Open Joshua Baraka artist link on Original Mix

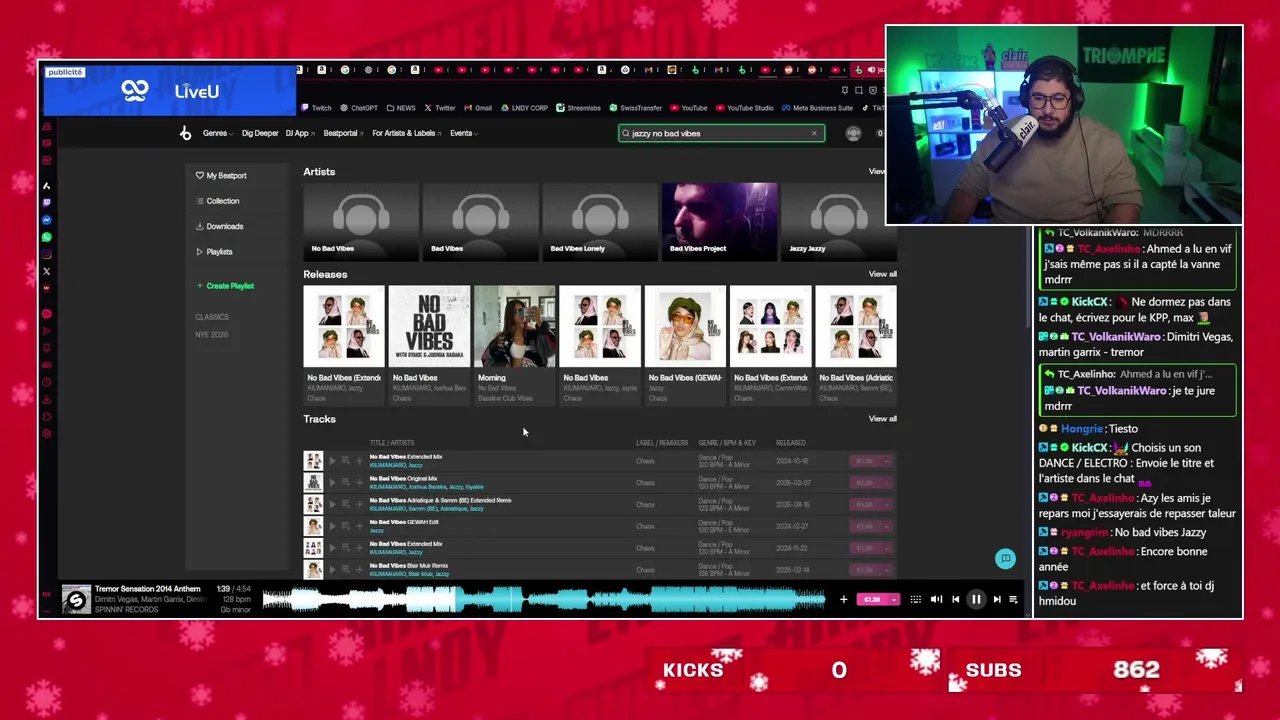[429, 487]
